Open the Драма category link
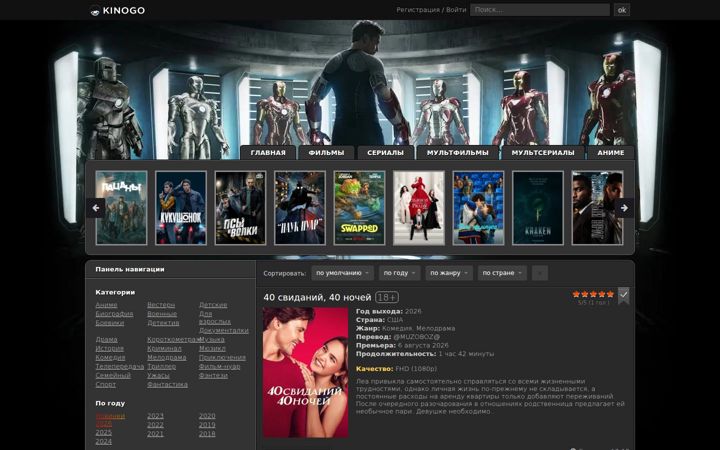Screen dimensions: 720x450 click(107, 339)
